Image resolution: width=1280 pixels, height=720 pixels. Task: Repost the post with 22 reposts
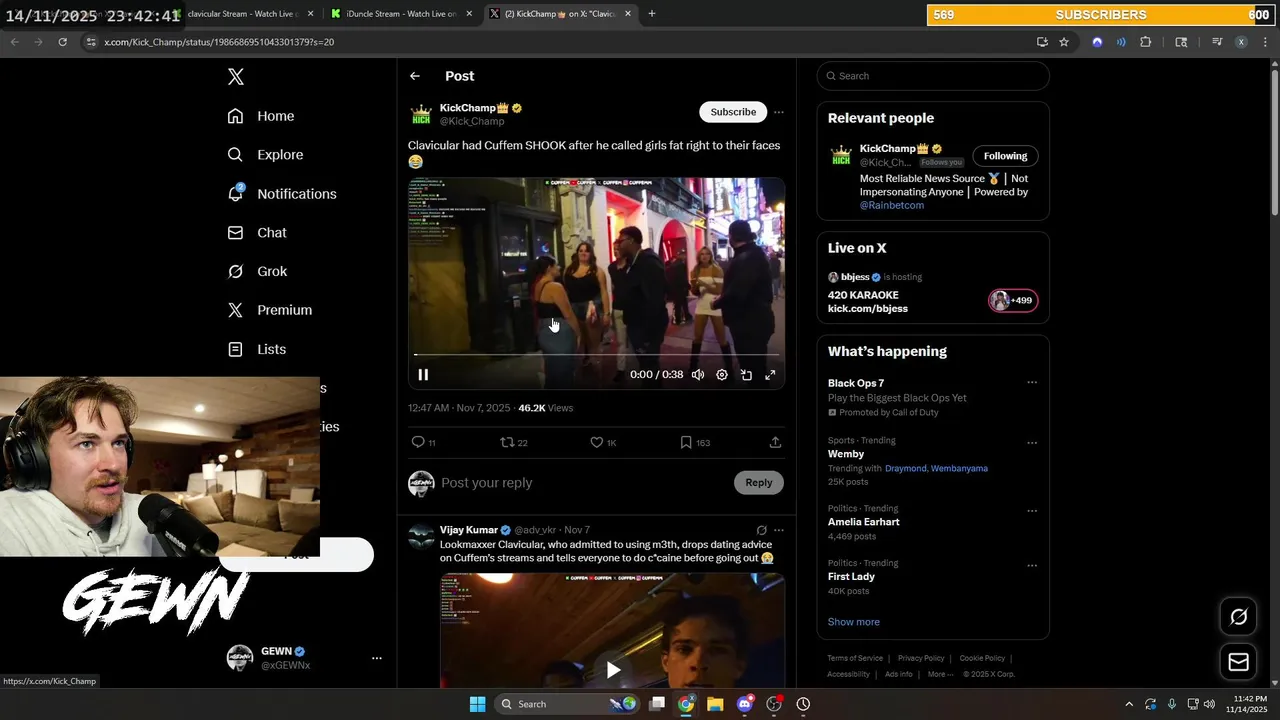pyautogui.click(x=513, y=442)
